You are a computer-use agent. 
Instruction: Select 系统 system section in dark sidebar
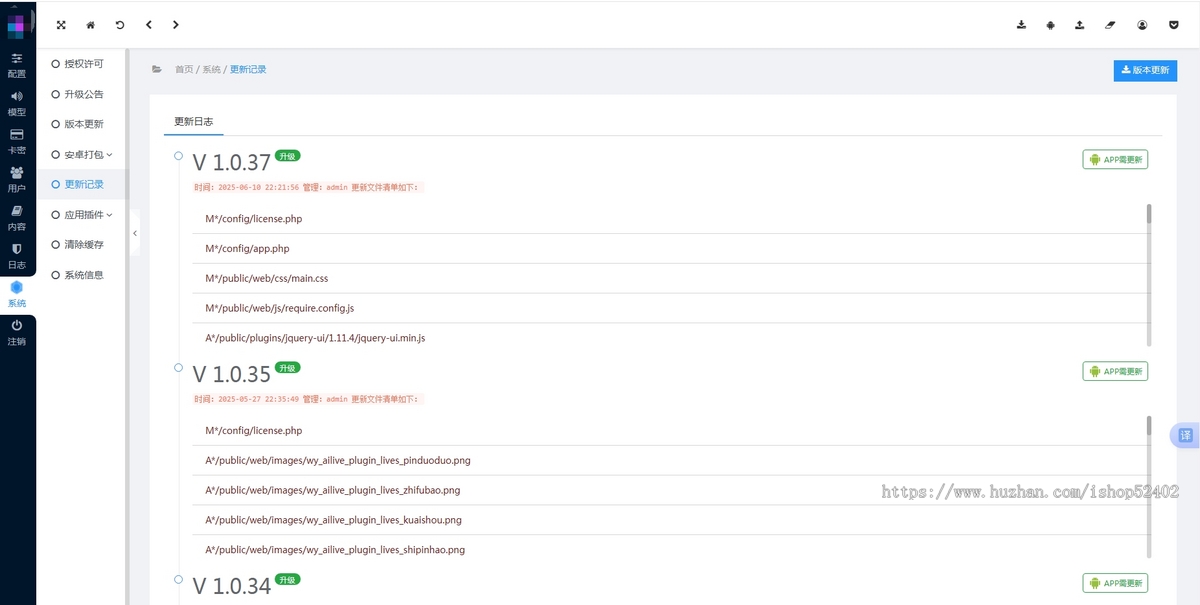17,294
